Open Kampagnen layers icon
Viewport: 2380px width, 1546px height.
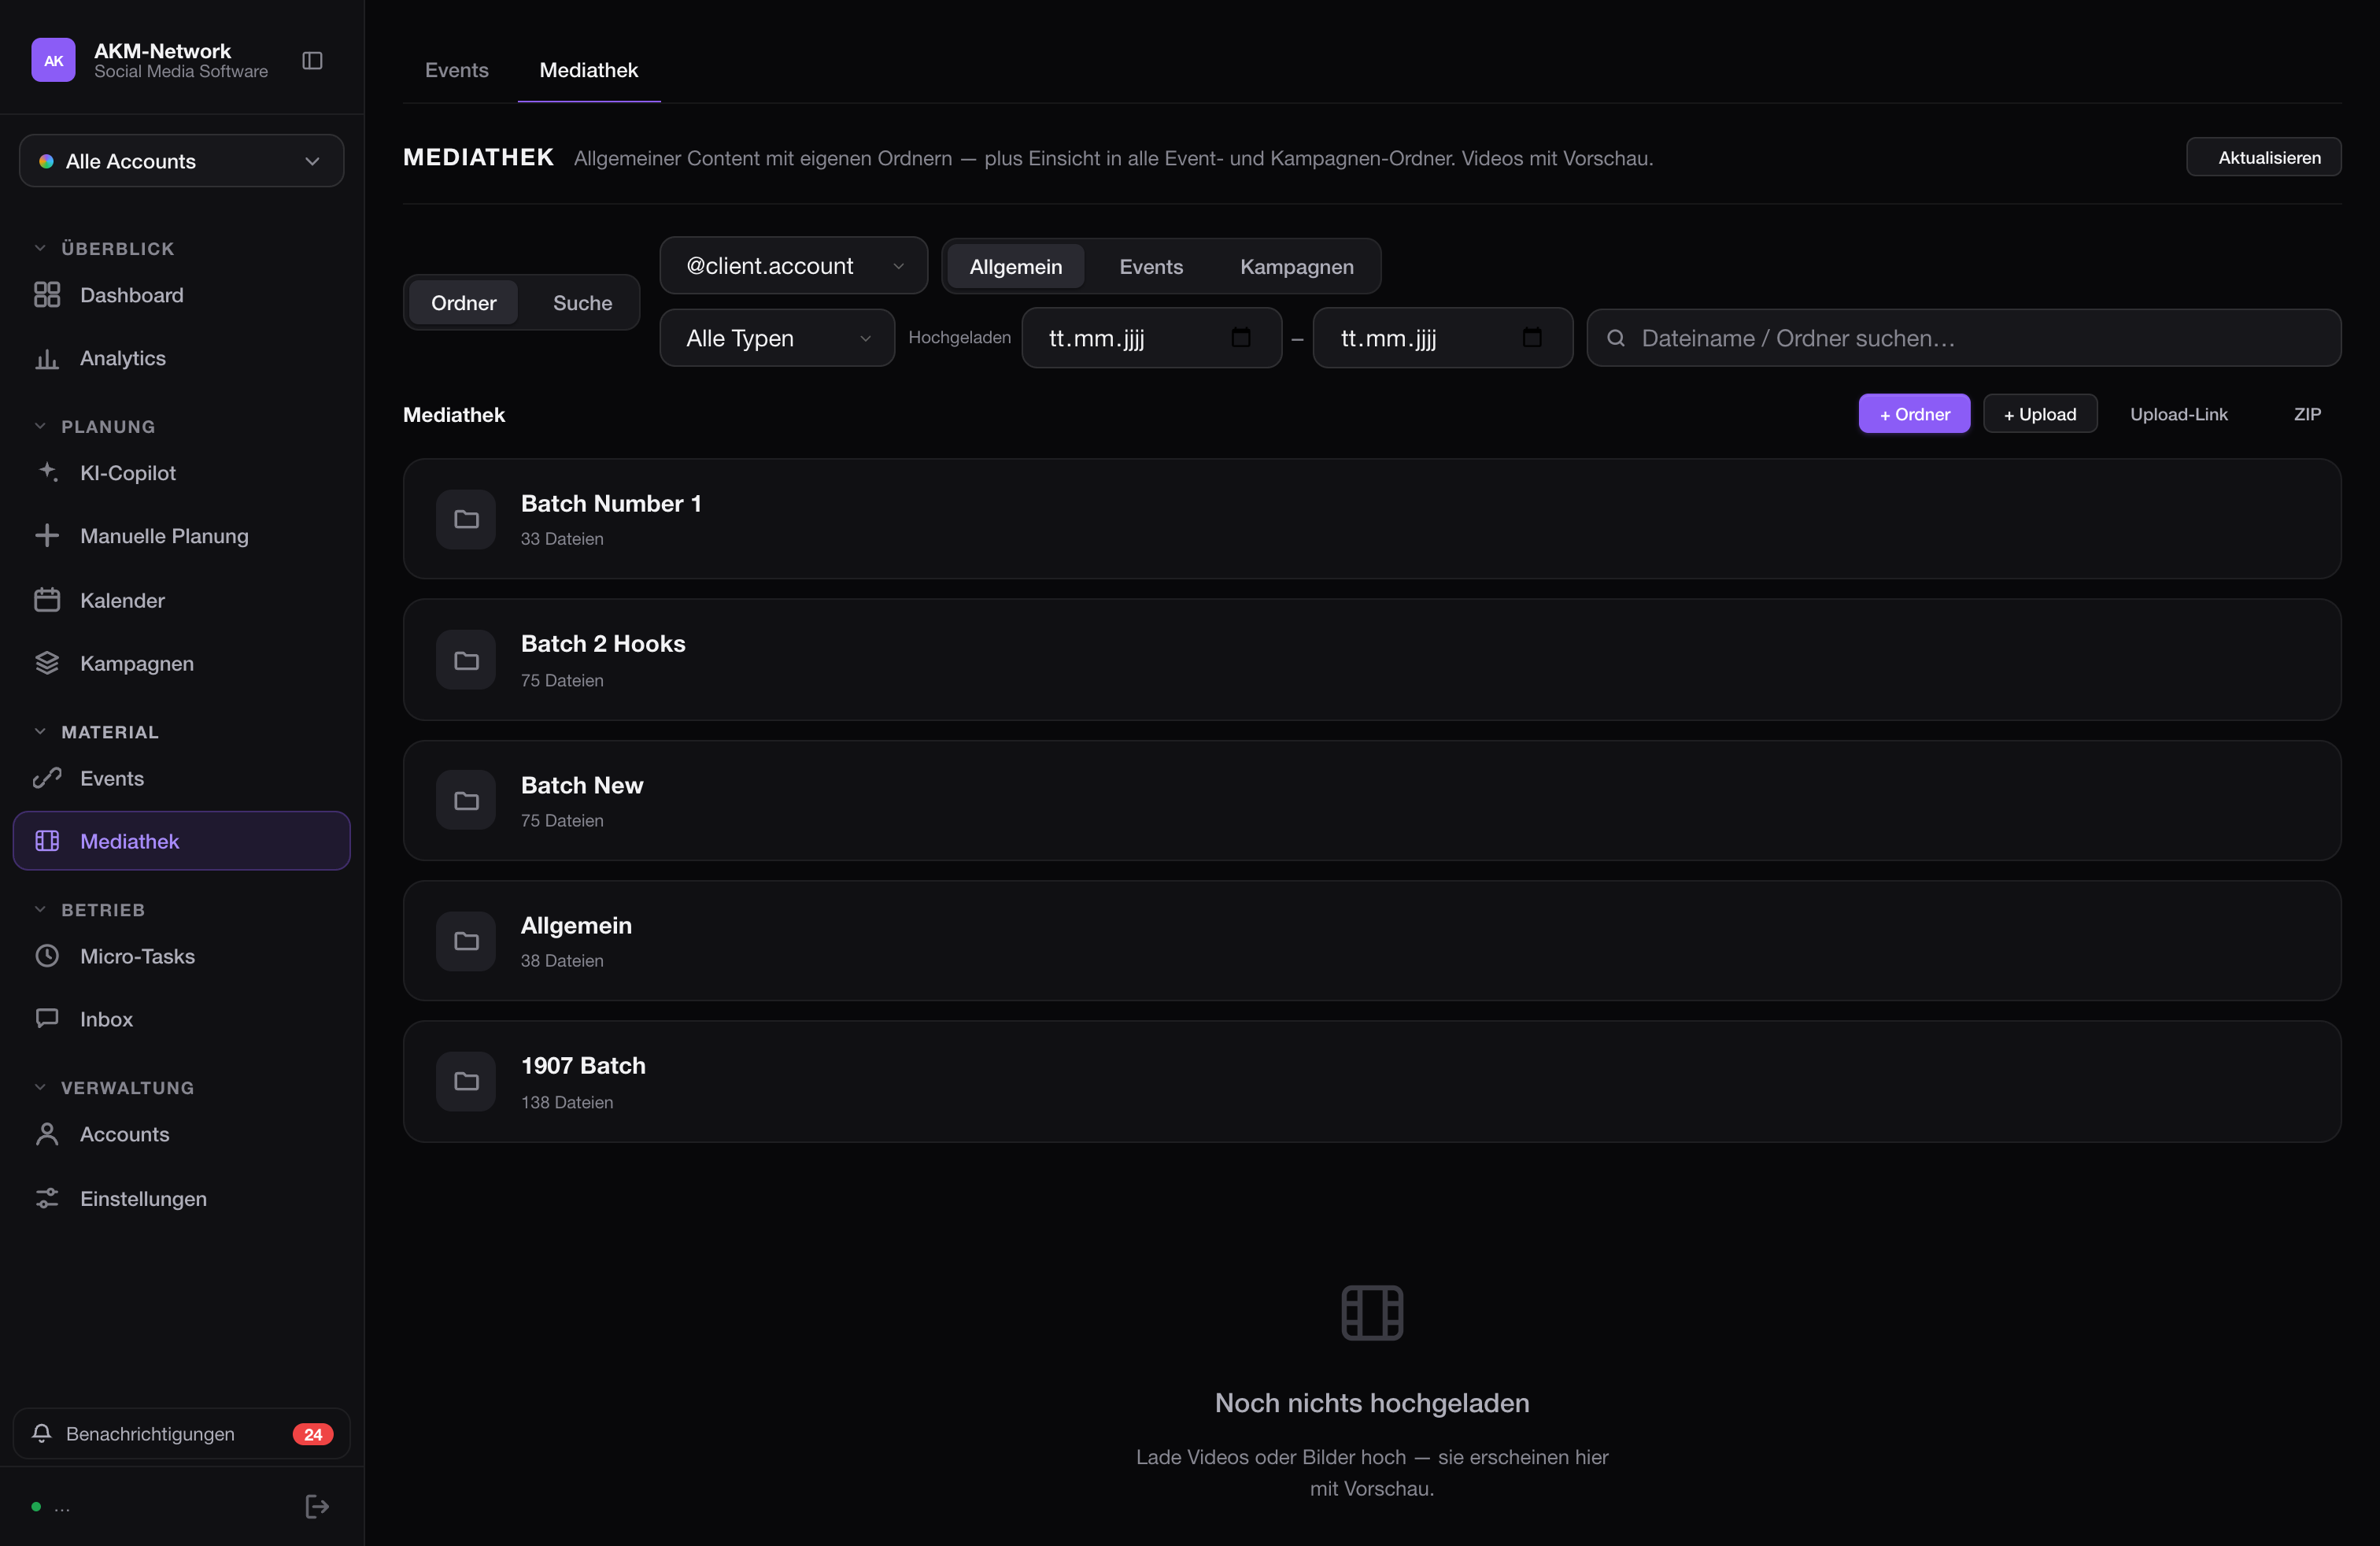coord(47,663)
